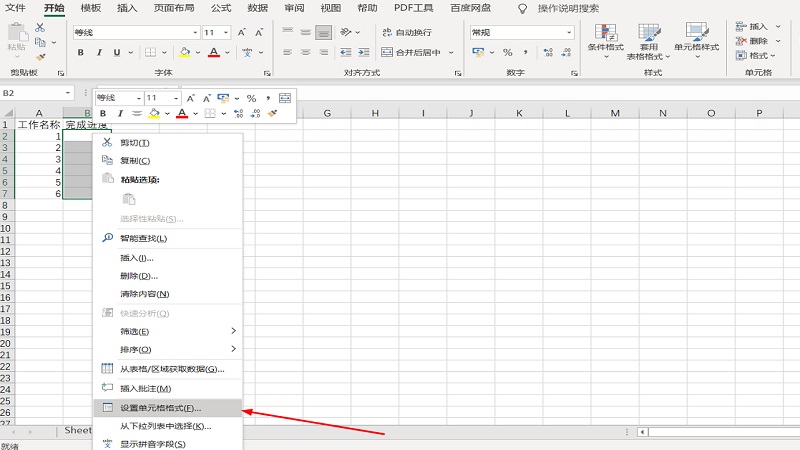Click the red font color button in ribbon

(x=213, y=52)
